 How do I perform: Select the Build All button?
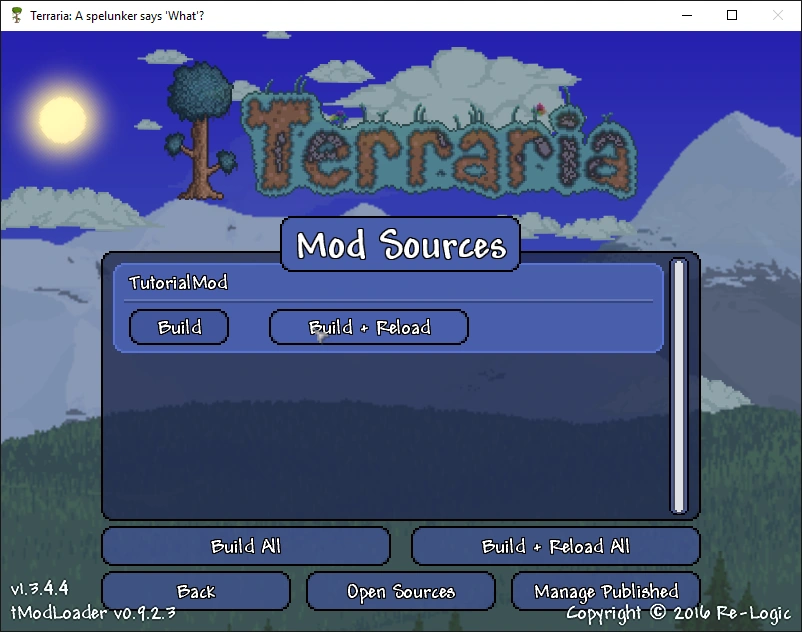246,546
